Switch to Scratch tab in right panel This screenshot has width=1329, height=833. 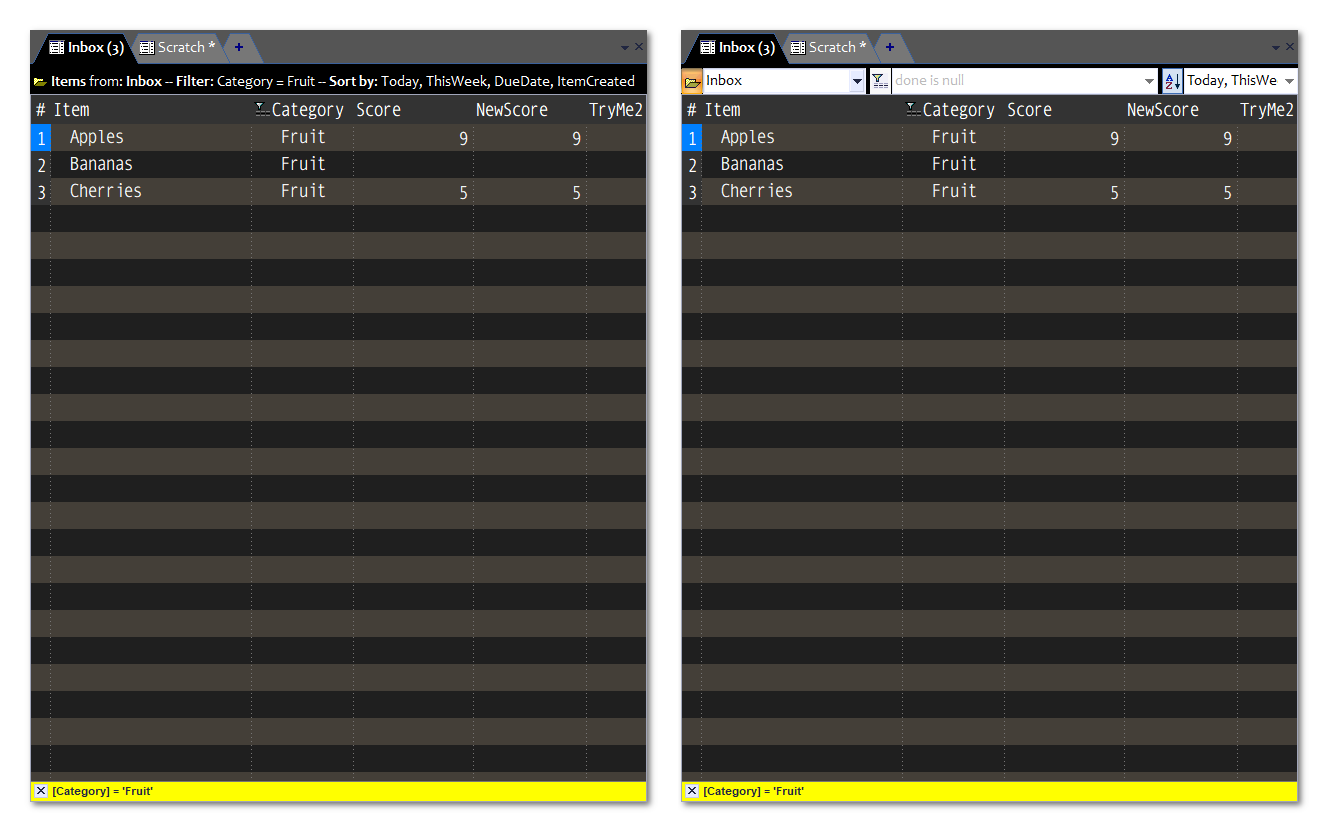tap(829, 47)
